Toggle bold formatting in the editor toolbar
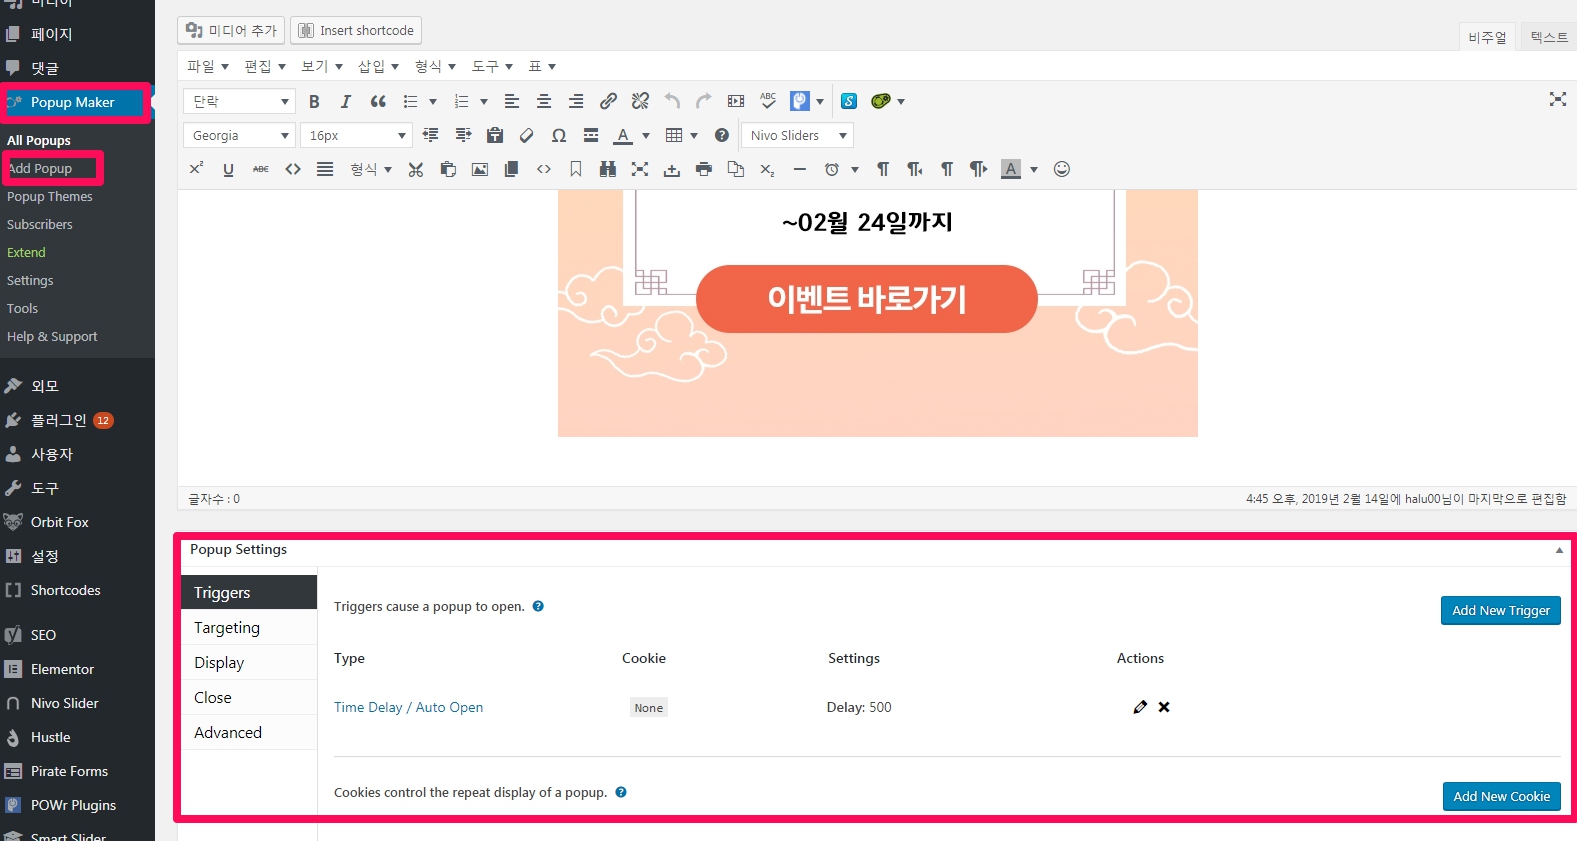 point(314,101)
